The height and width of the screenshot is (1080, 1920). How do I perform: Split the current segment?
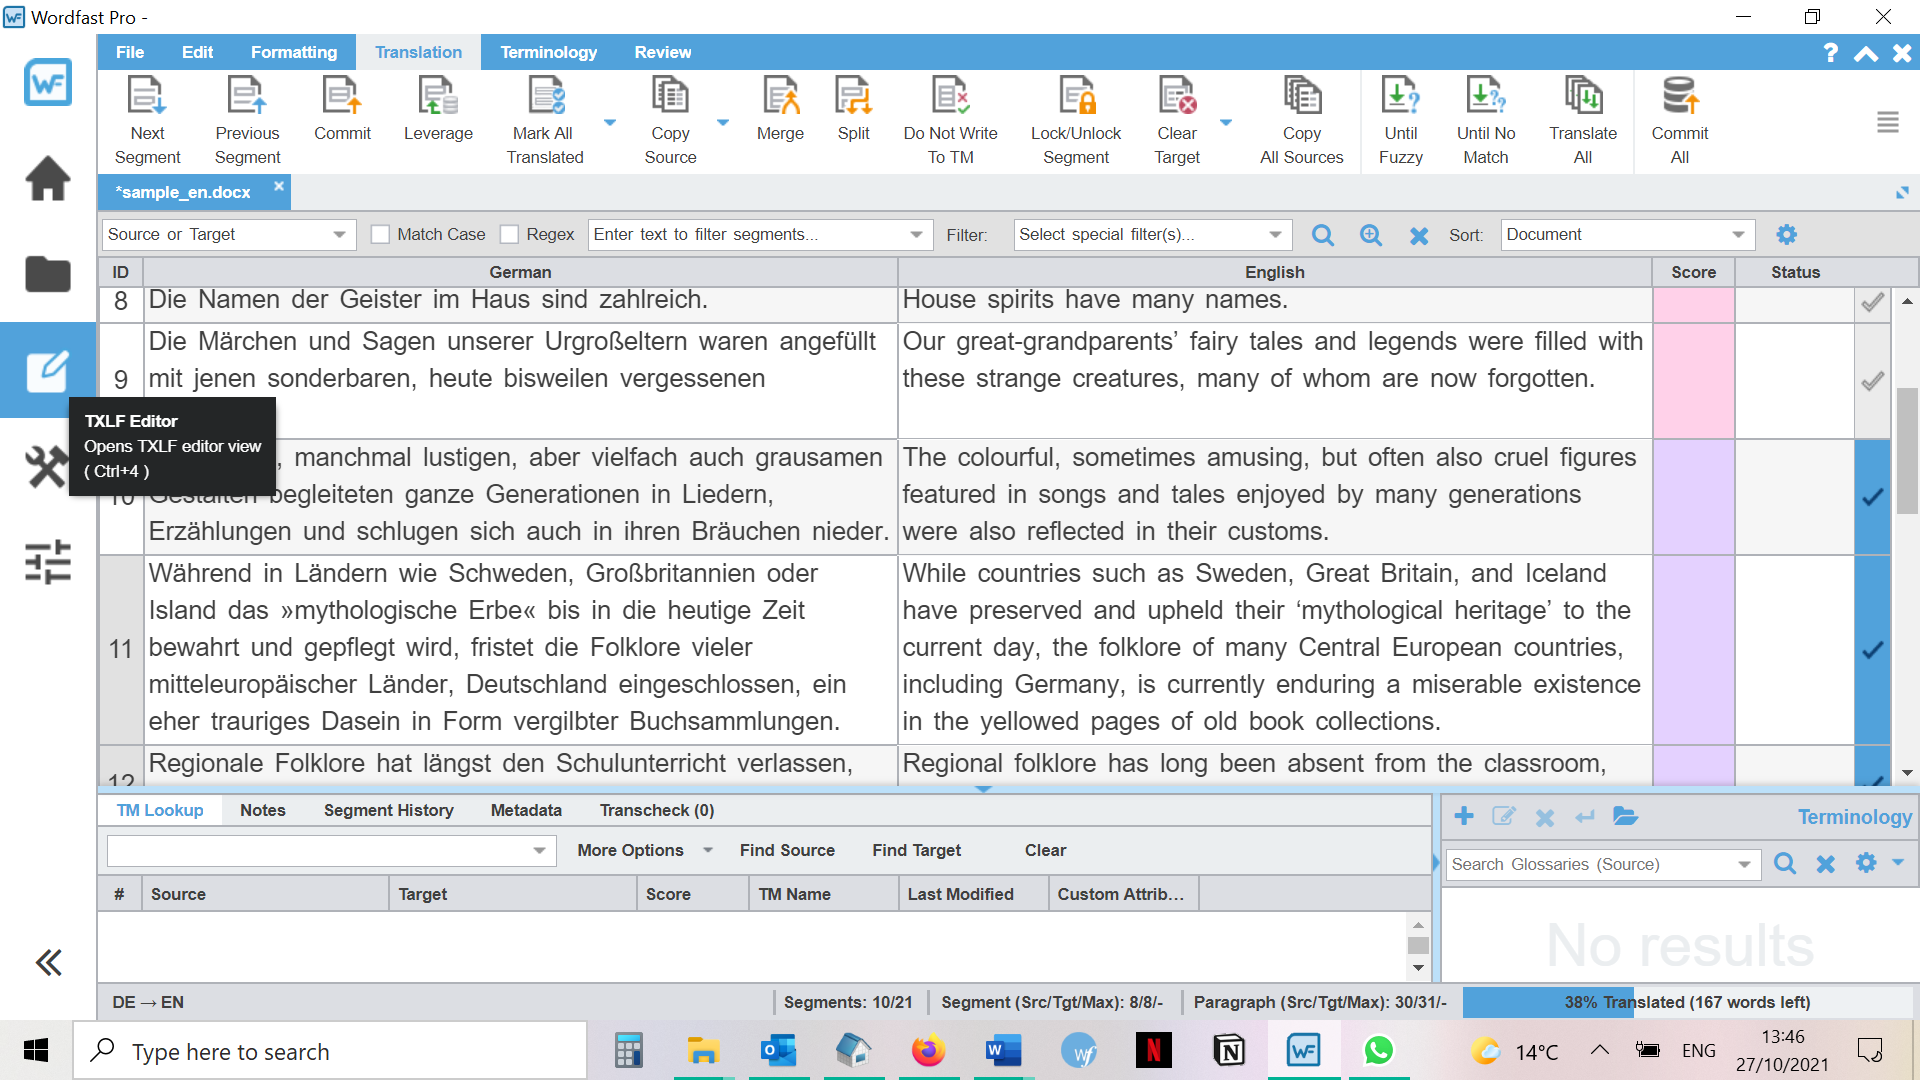coord(852,118)
